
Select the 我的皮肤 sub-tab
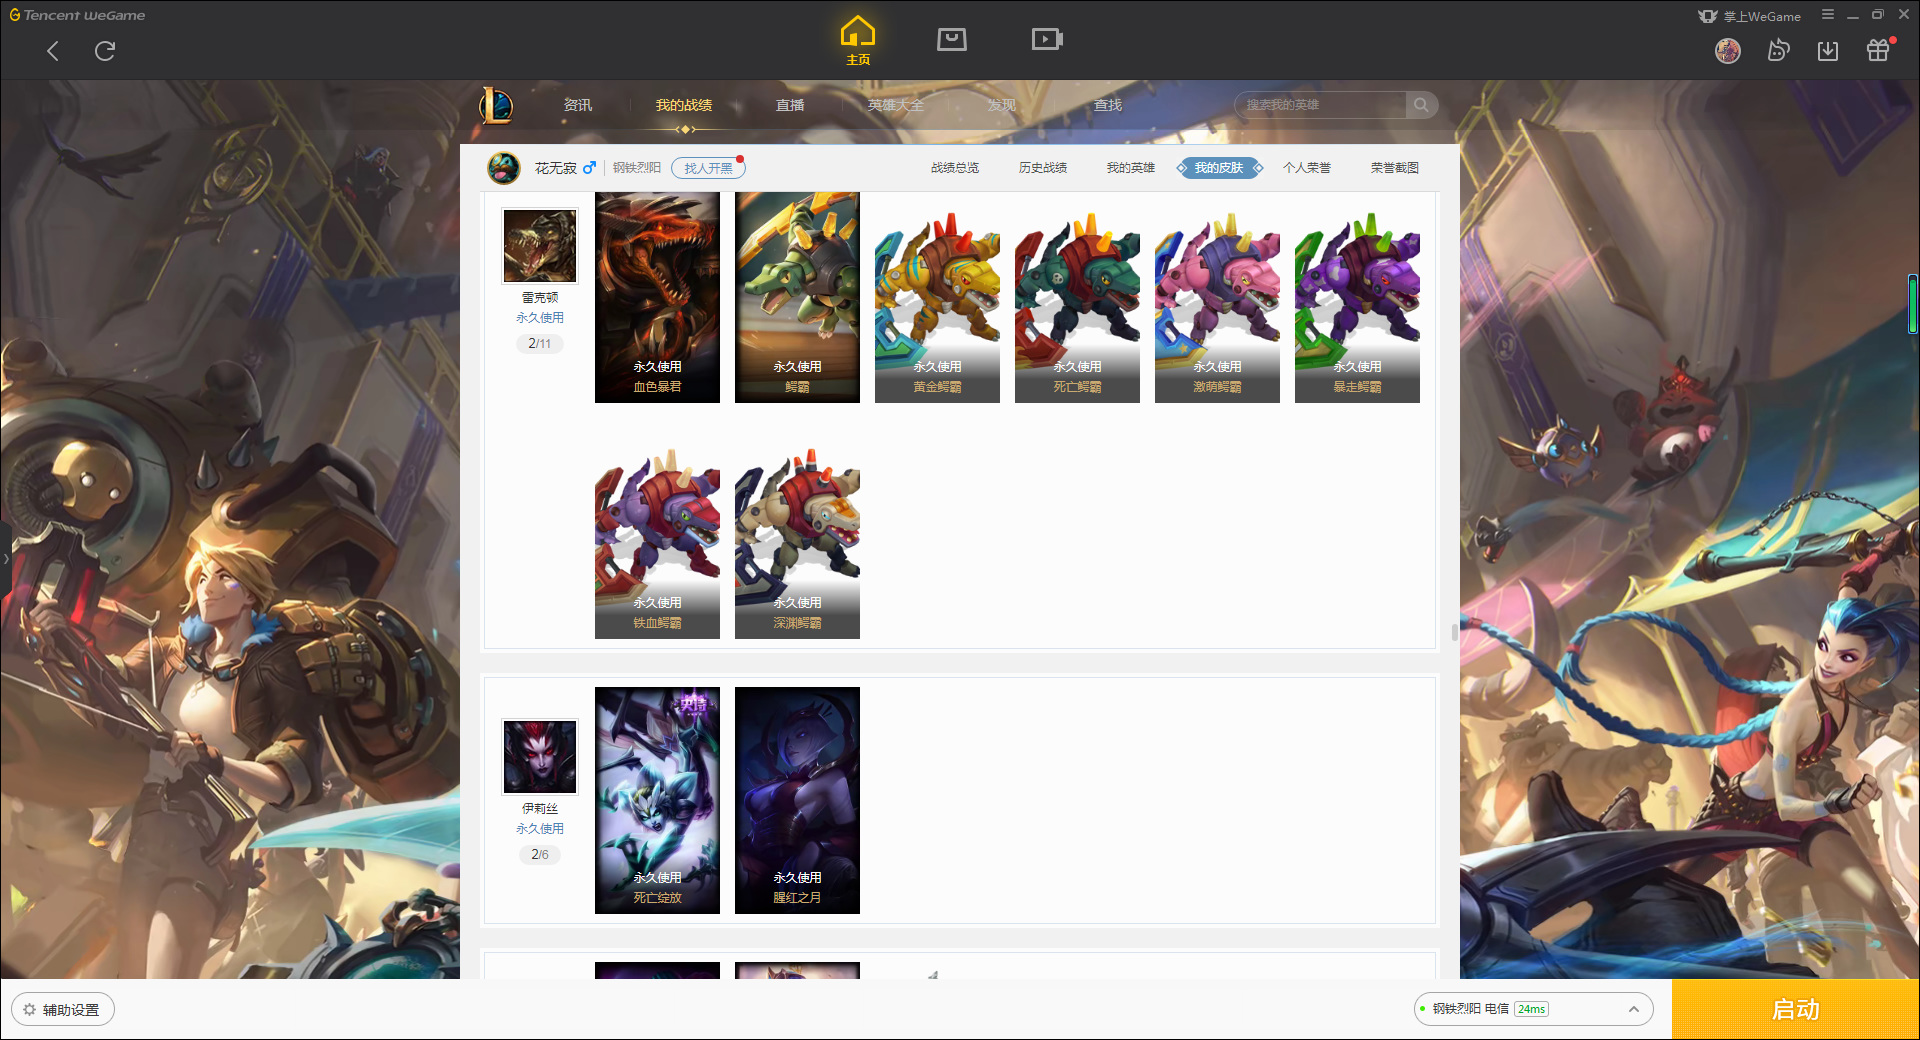[x=1219, y=168]
